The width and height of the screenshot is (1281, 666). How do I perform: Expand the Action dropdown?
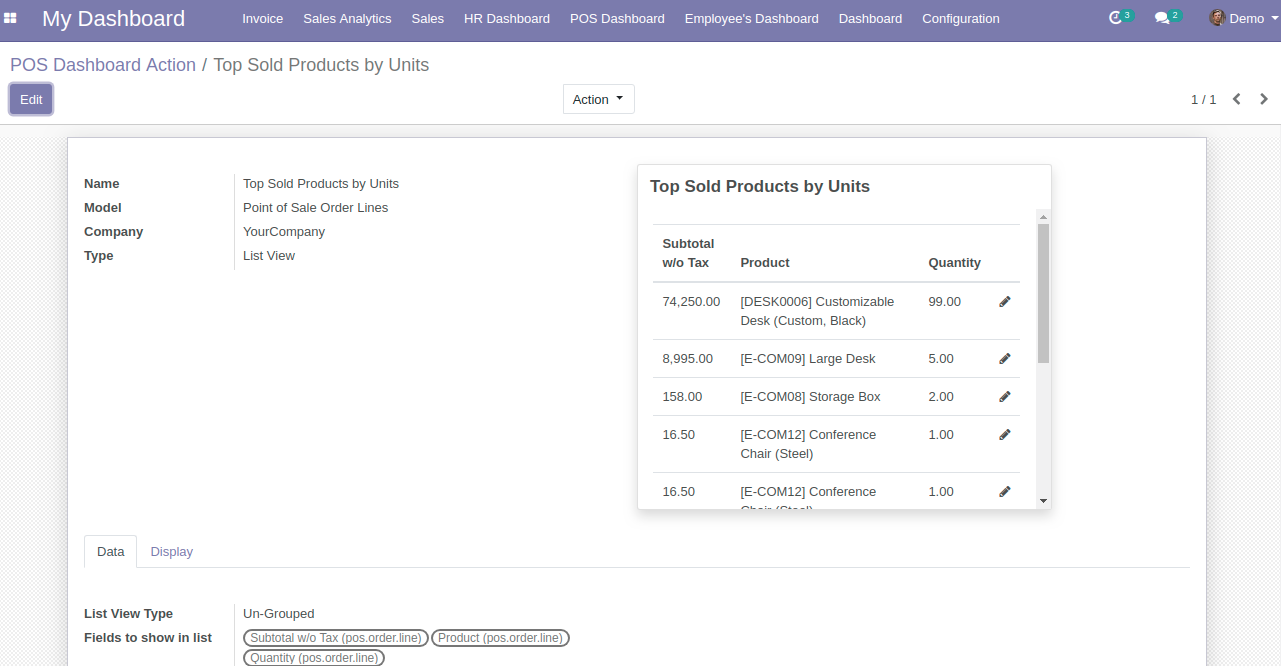click(x=598, y=99)
